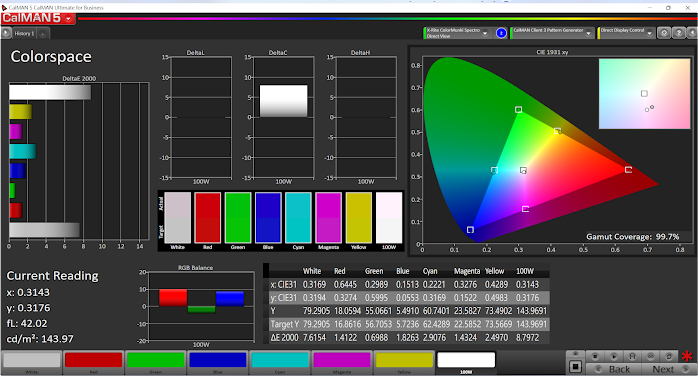The width and height of the screenshot is (698, 376).
Task: Click the White column header in table
Action: coord(312,271)
